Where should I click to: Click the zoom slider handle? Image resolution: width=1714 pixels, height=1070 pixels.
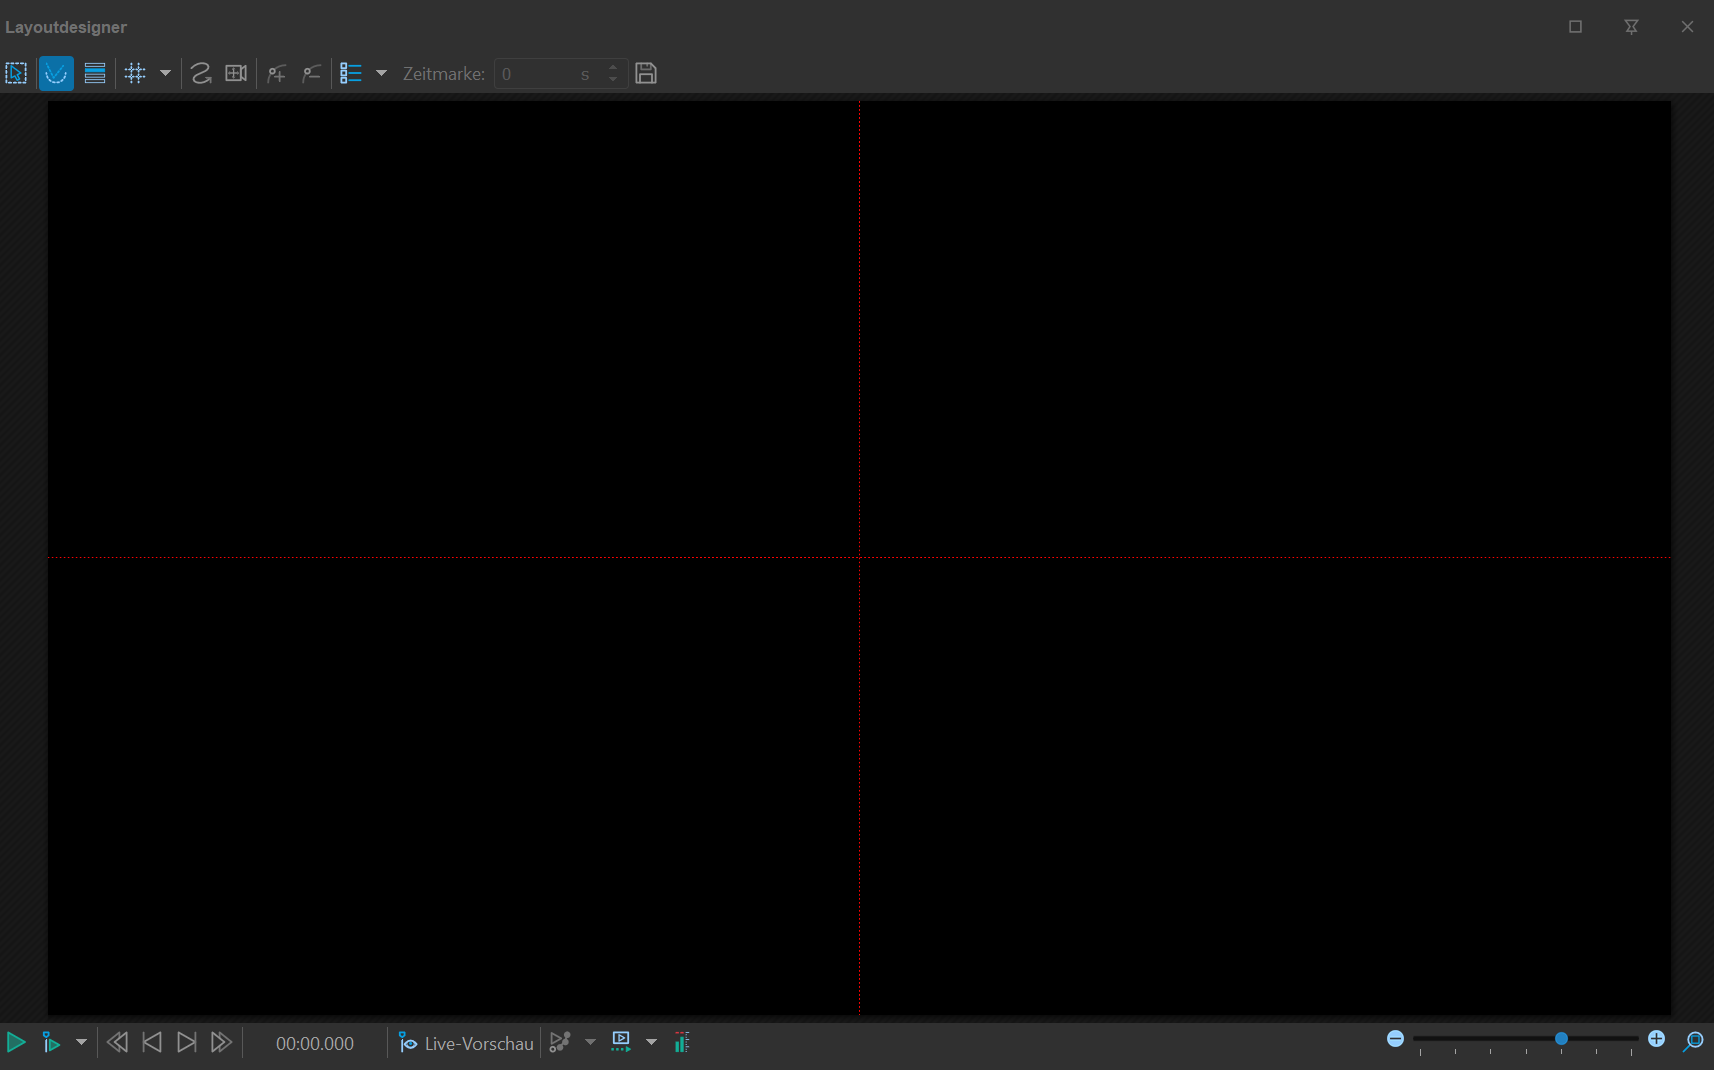pos(1561,1039)
